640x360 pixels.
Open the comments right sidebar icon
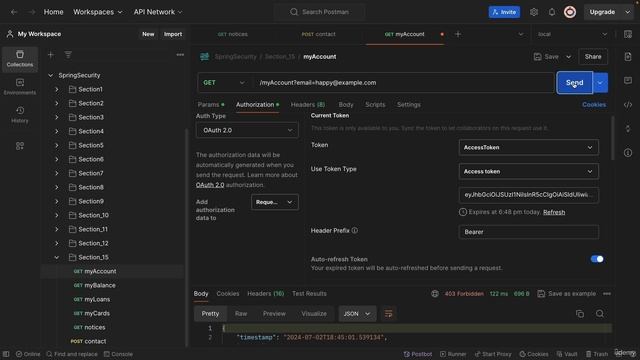point(628,80)
